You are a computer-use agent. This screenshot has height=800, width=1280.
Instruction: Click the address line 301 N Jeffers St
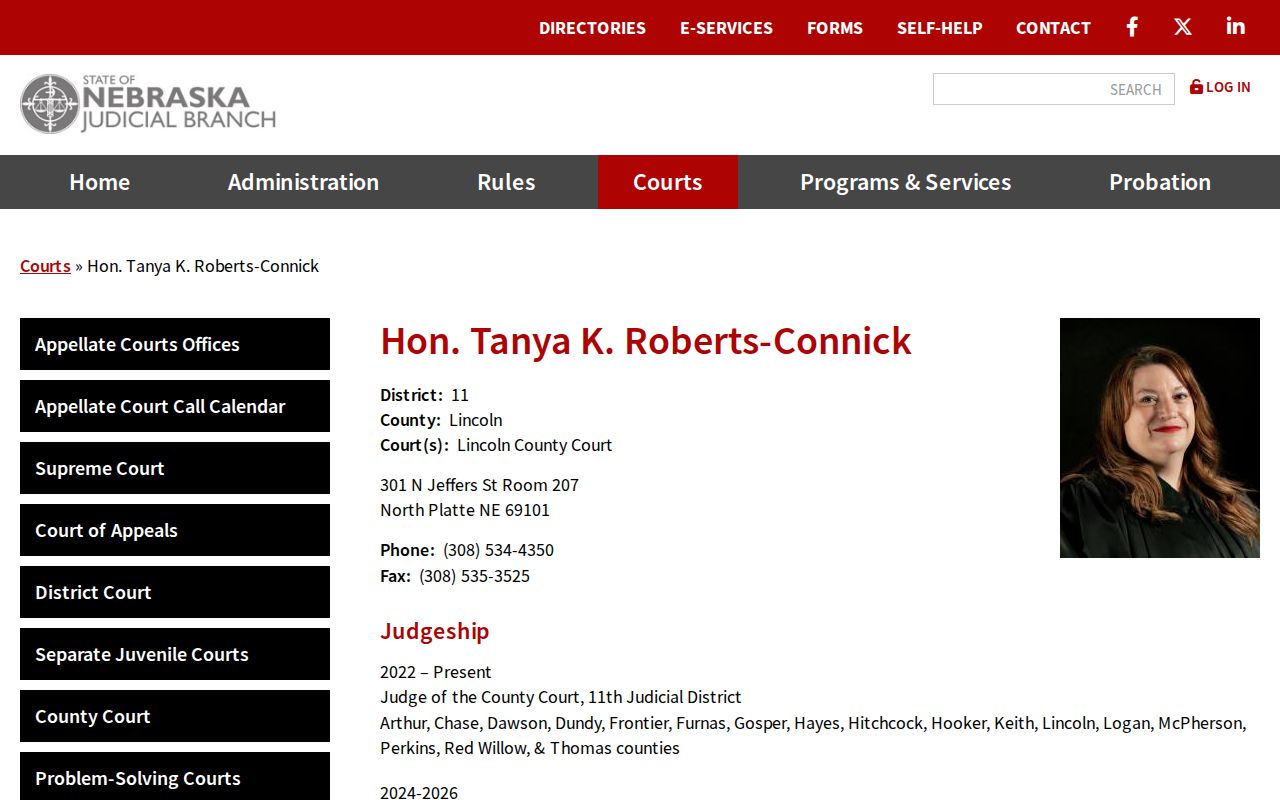coord(479,485)
